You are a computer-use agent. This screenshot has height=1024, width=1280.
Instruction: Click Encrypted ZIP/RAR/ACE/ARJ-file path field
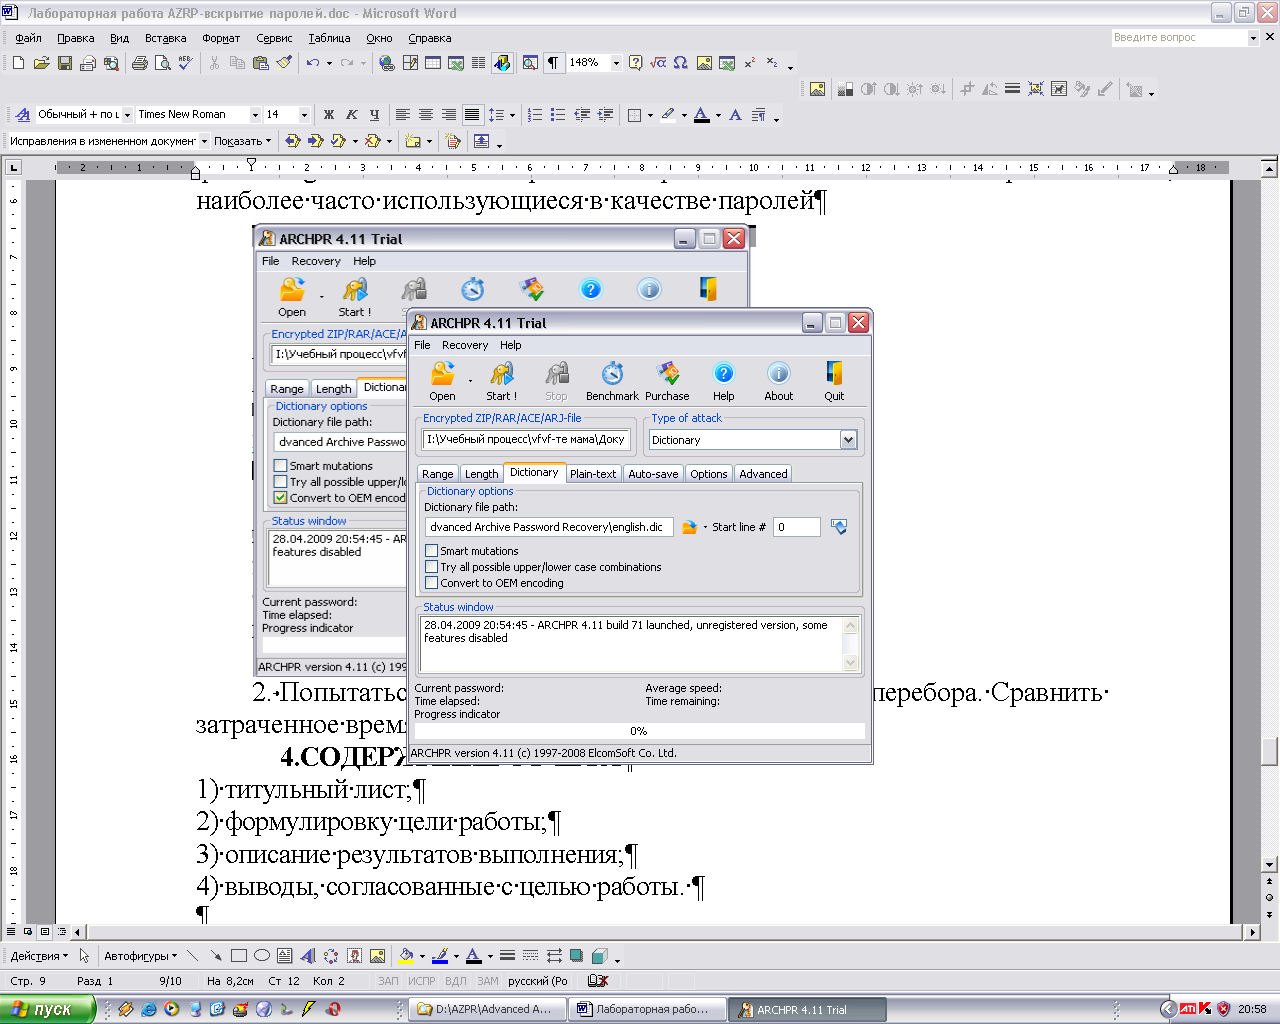(528, 439)
